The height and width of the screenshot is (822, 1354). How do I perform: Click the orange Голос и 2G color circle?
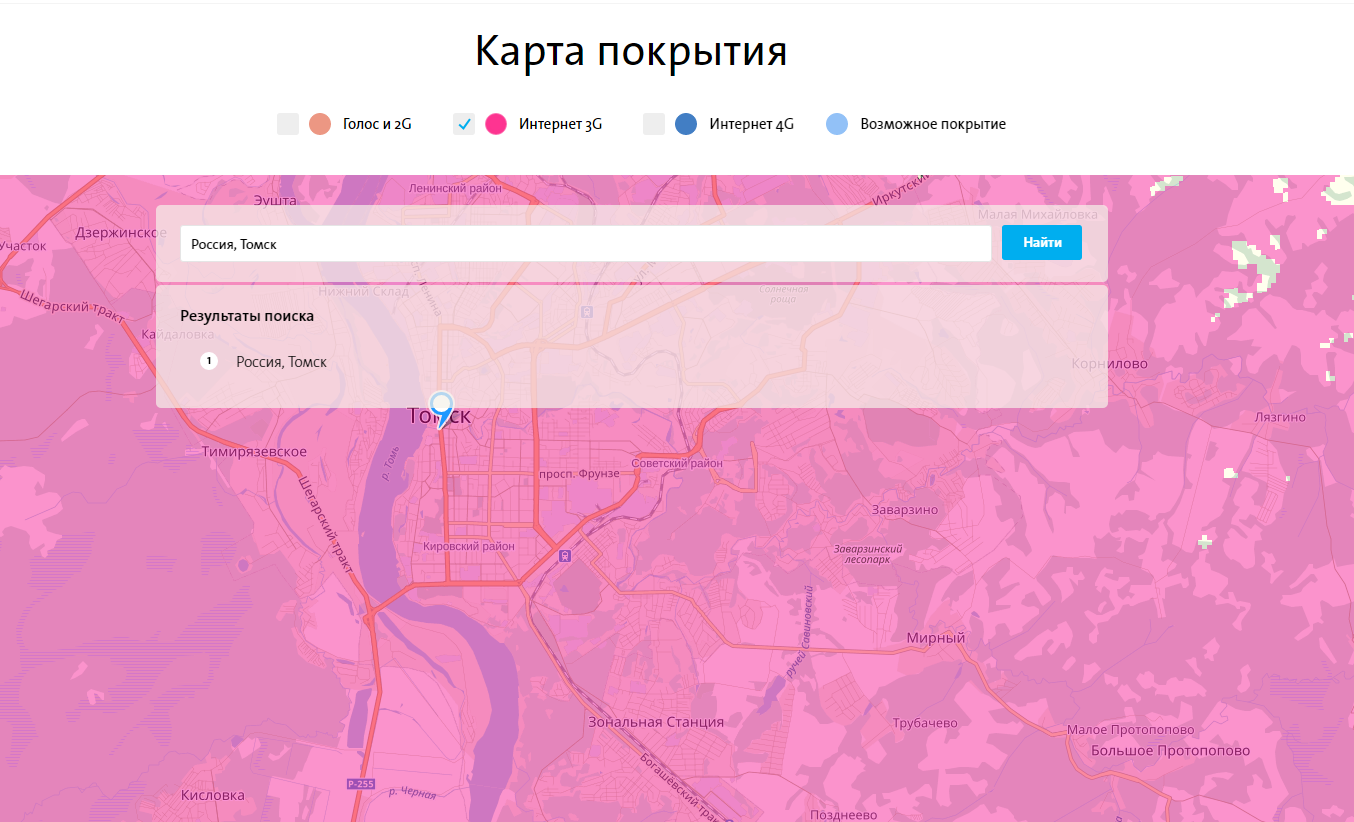(320, 124)
